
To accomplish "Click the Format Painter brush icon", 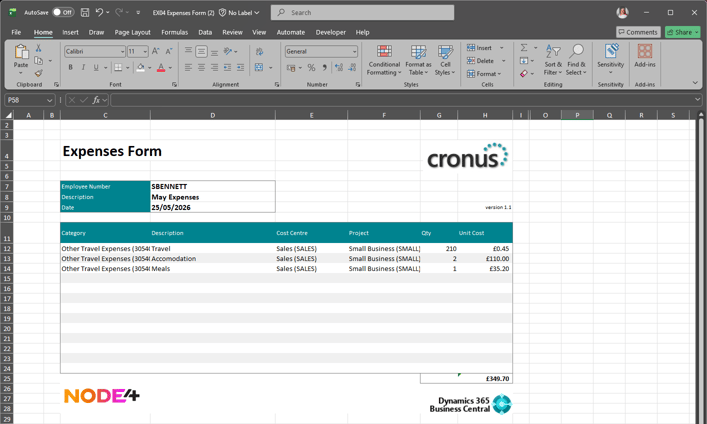I will point(39,73).
